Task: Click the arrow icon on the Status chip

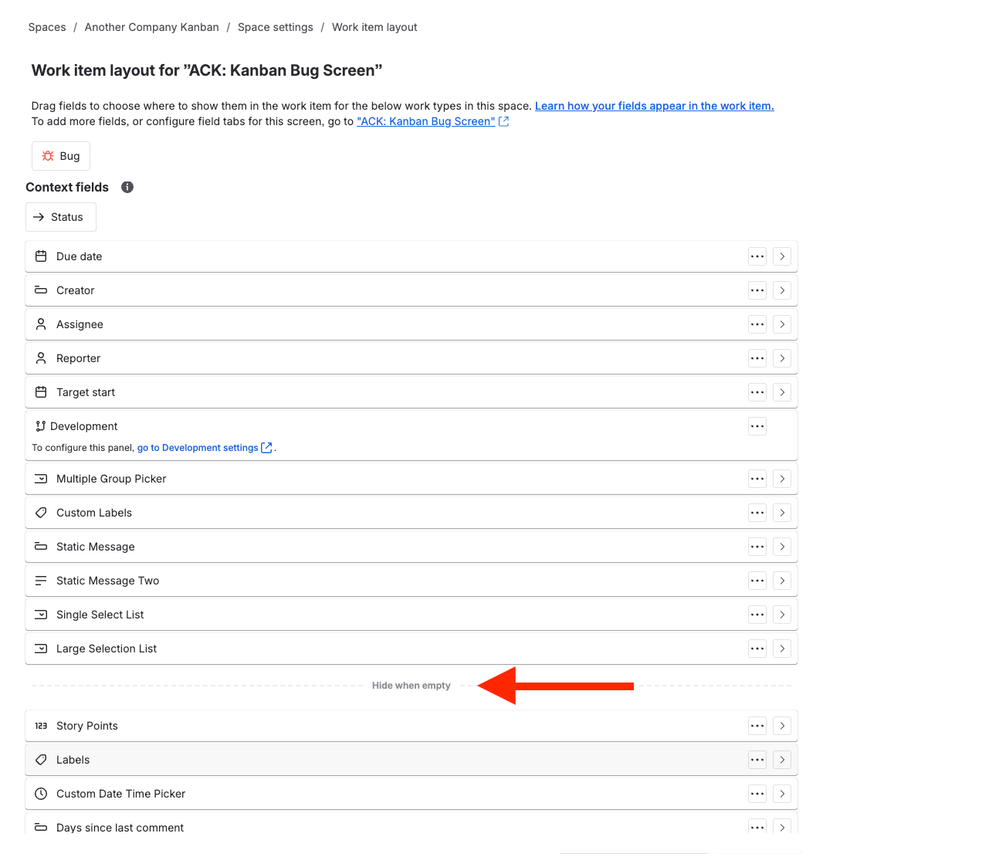Action: pos(40,216)
